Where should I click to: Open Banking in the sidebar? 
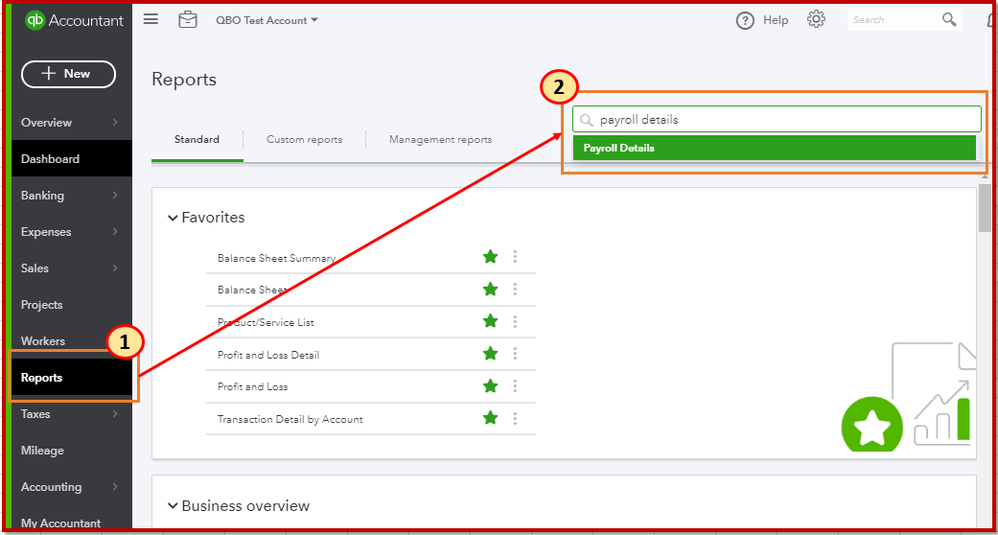tap(43, 195)
